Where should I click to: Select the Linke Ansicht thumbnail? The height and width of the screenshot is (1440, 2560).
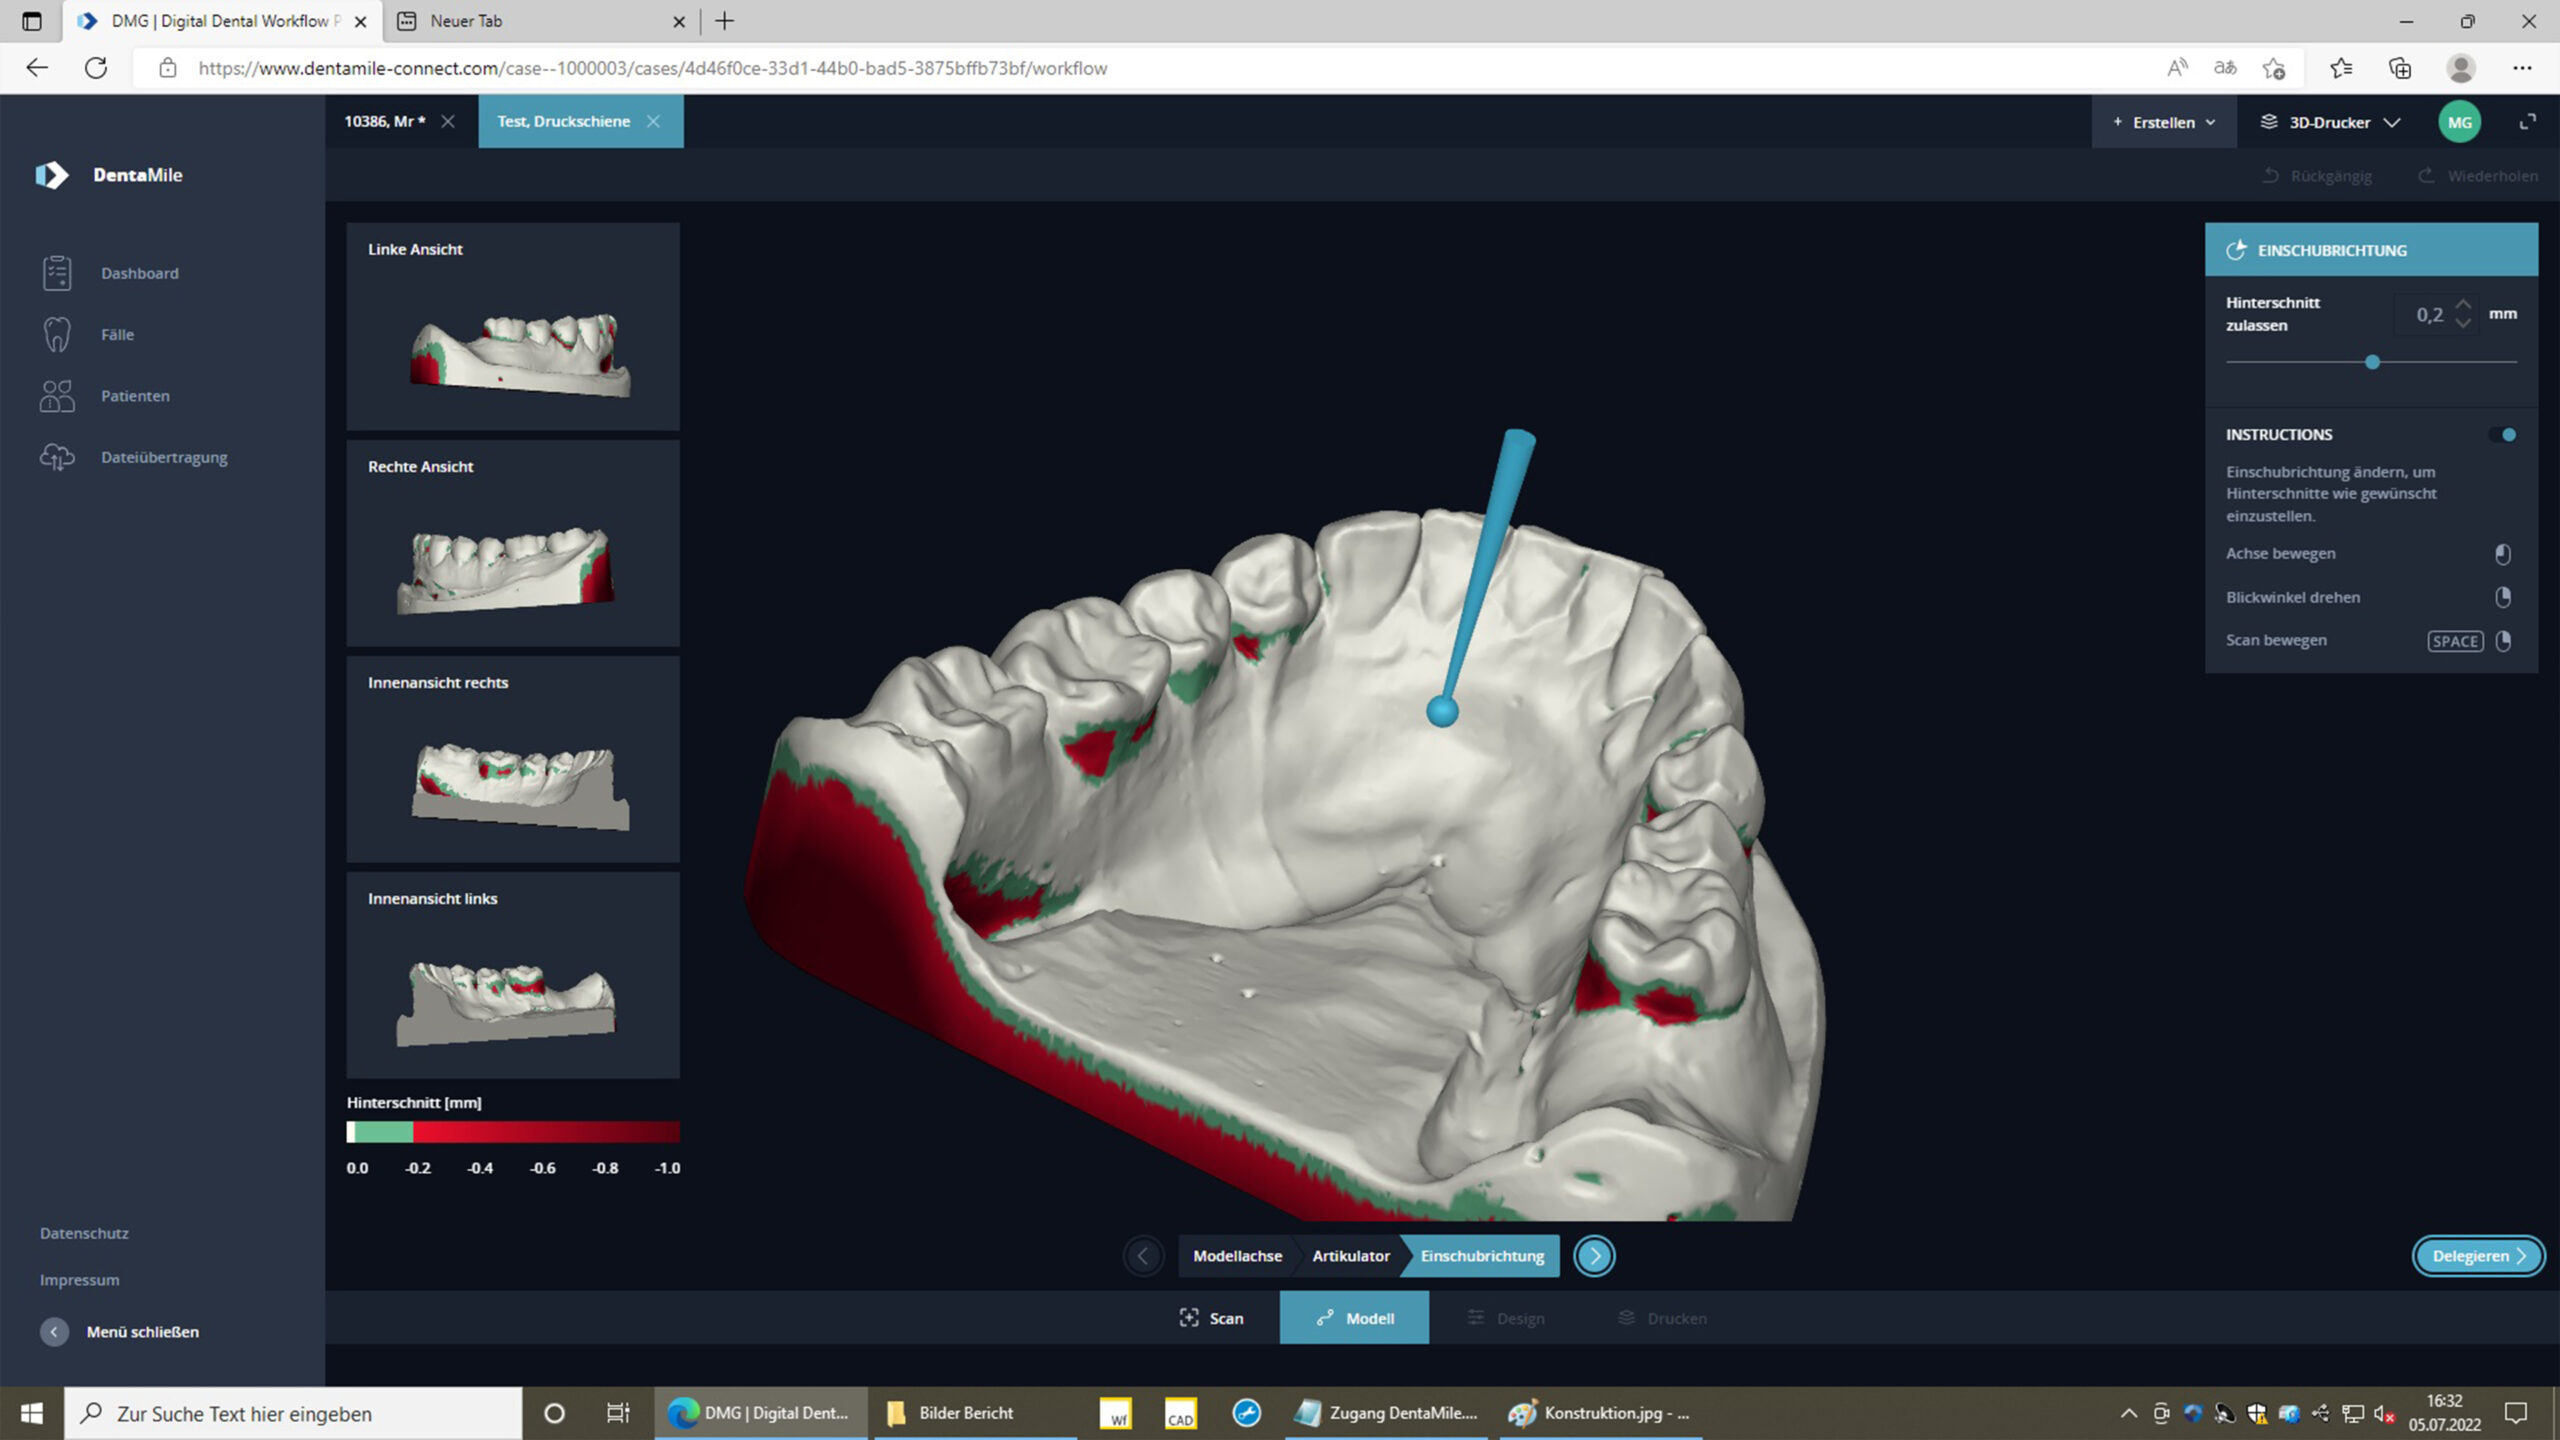(x=513, y=327)
